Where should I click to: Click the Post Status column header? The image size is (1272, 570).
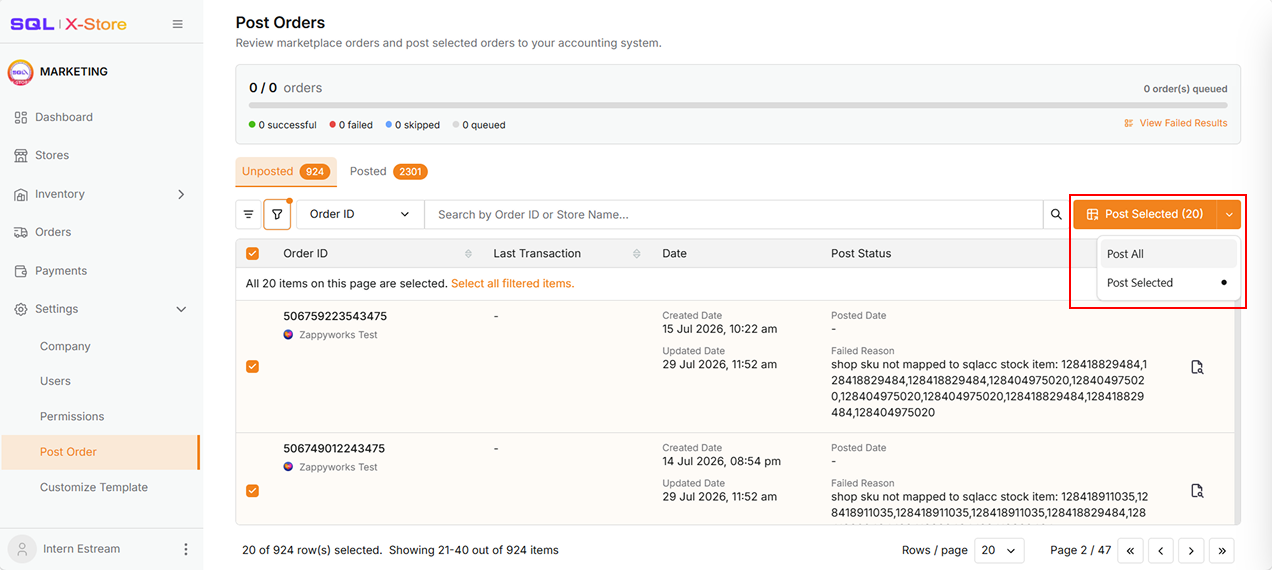tap(861, 254)
